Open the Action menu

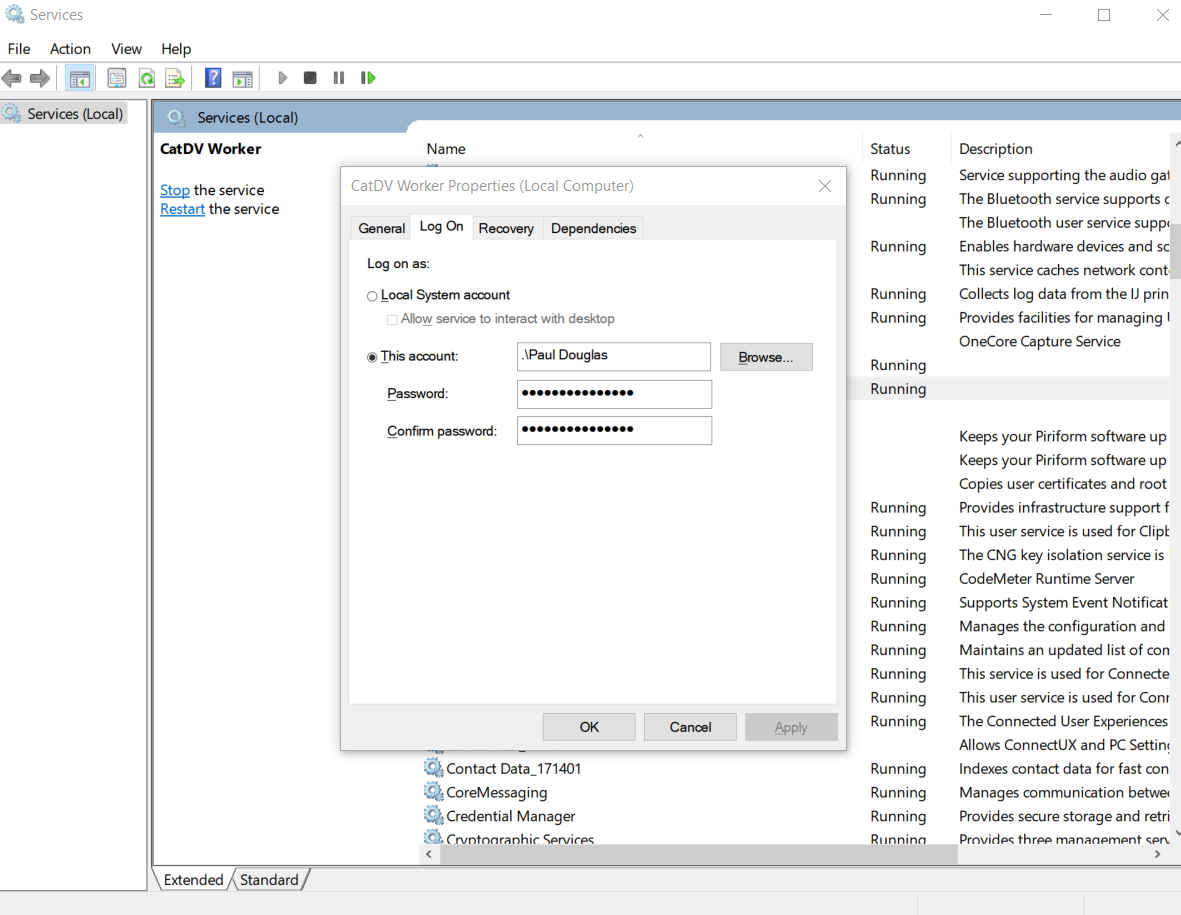pyautogui.click(x=70, y=49)
